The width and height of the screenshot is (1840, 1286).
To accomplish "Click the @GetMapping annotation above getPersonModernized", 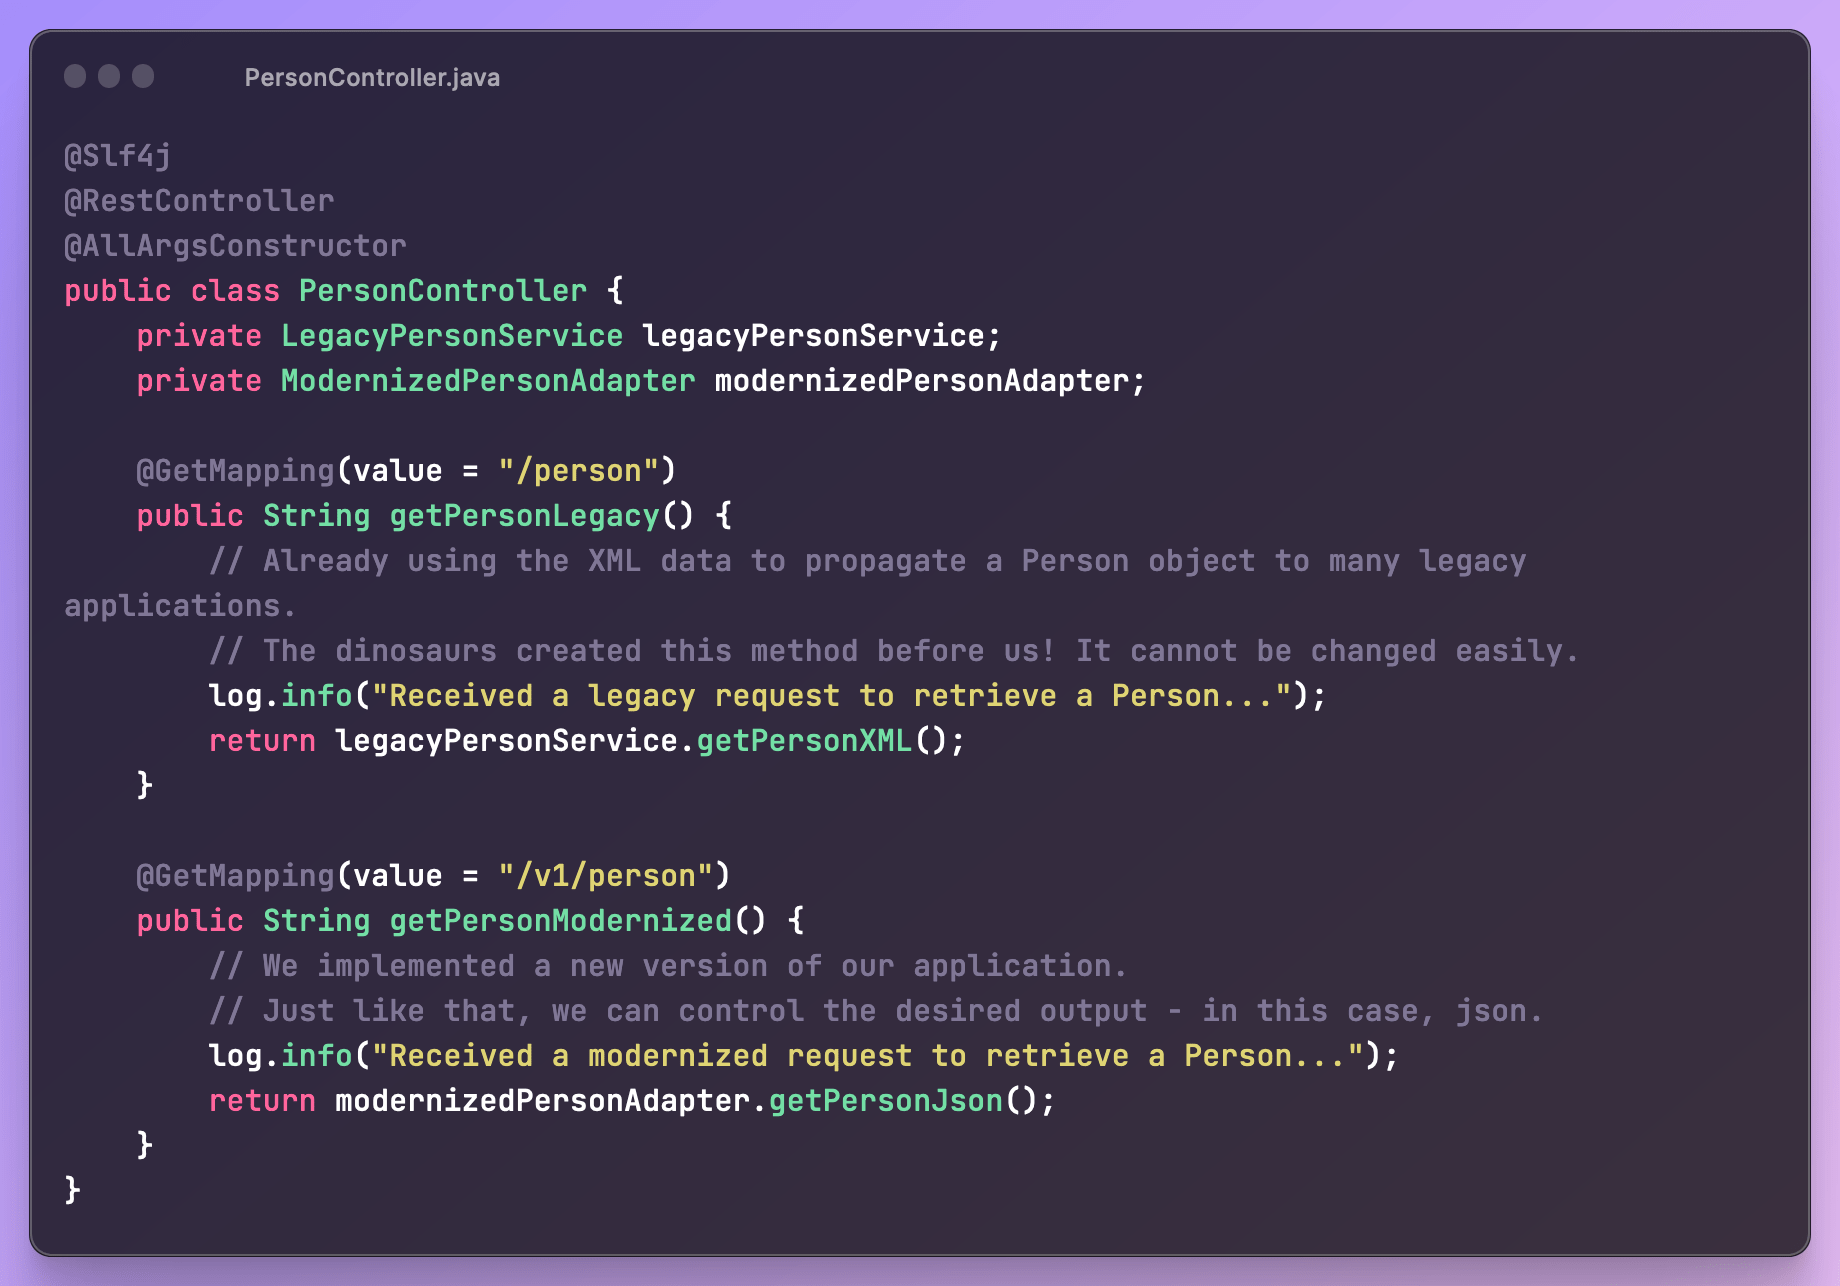I will [x=235, y=876].
